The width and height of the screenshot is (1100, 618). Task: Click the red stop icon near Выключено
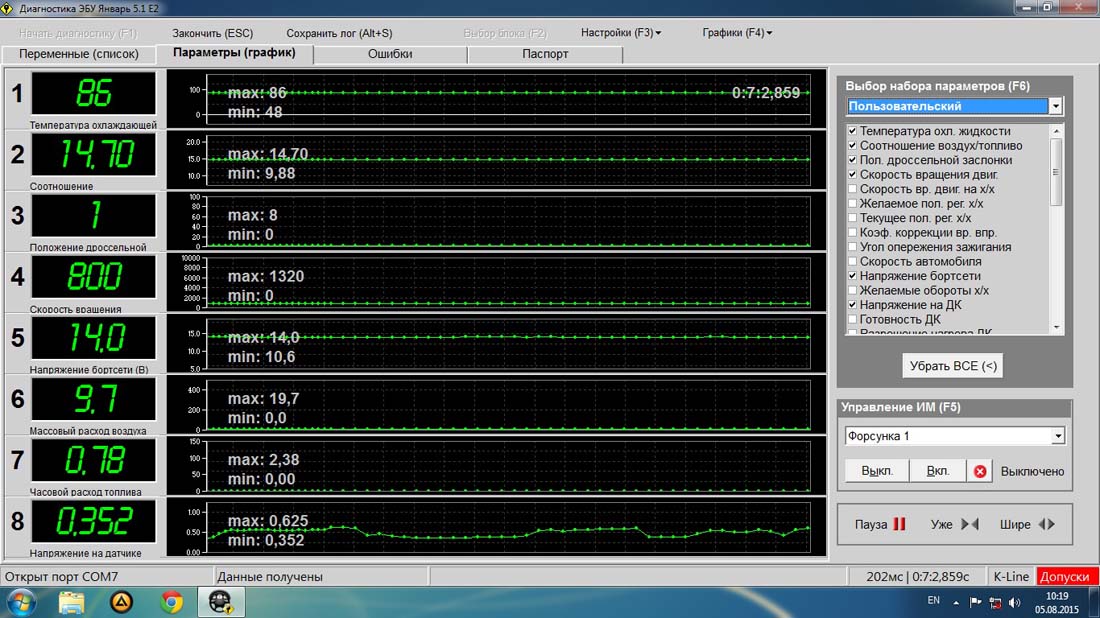[981, 471]
